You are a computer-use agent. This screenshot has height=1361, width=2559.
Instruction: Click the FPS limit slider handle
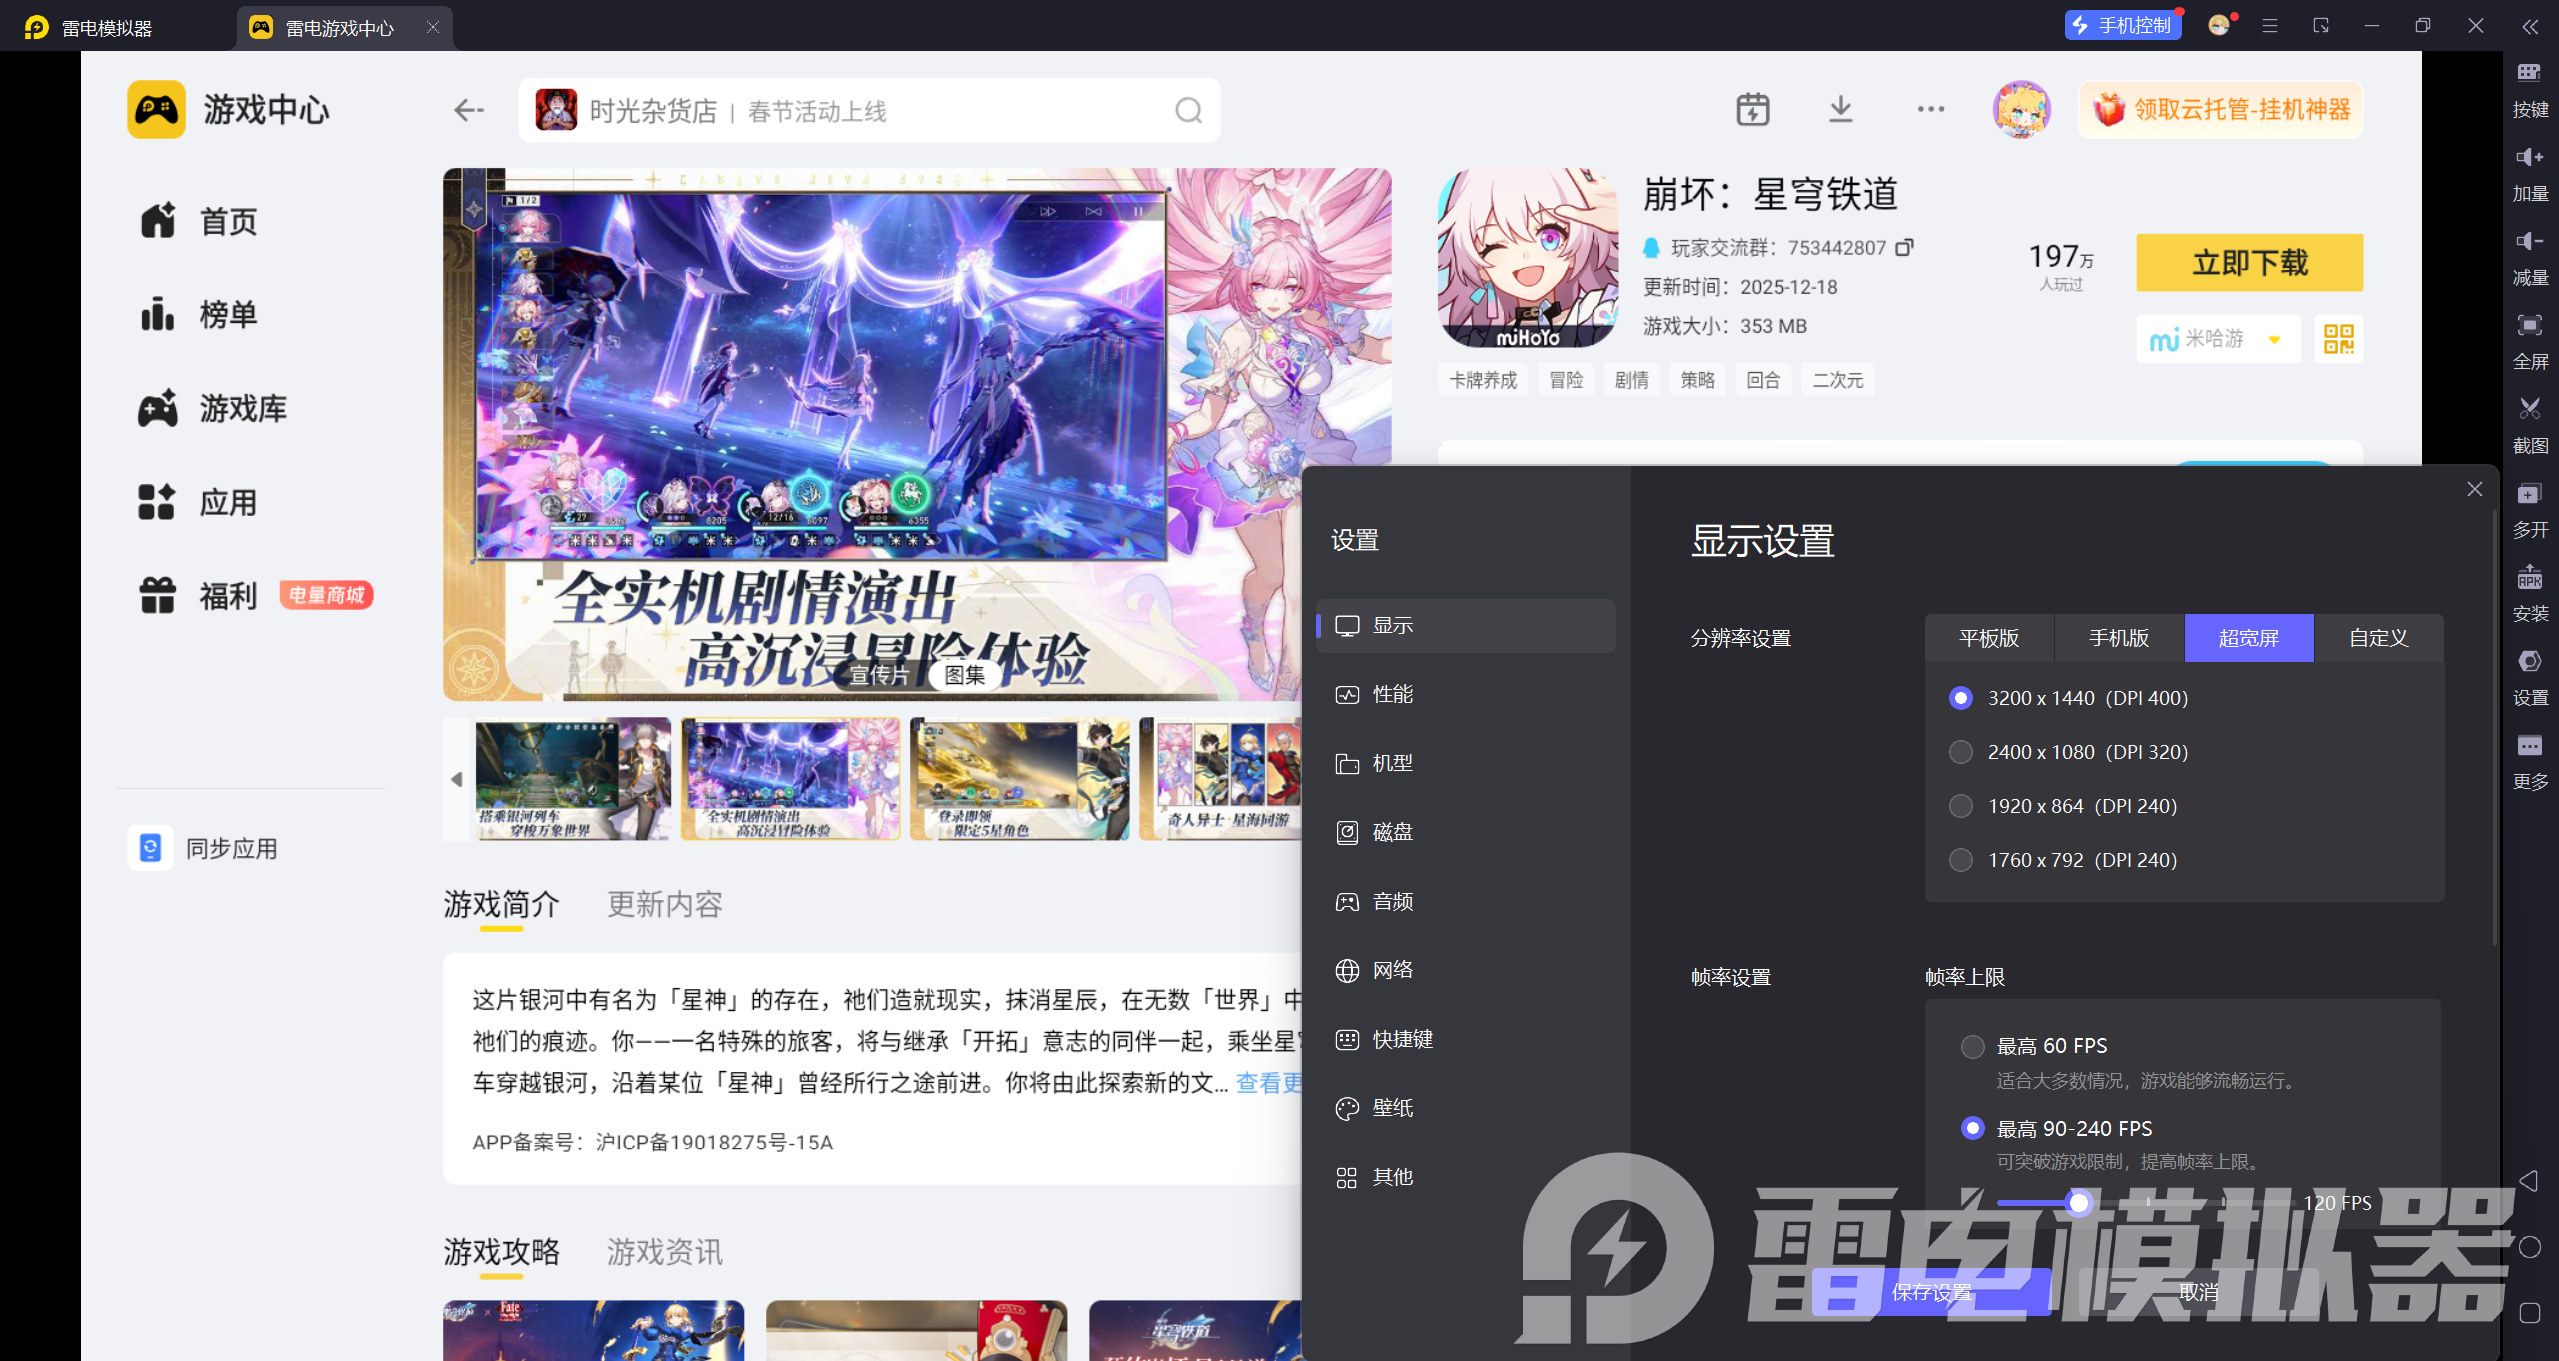point(2079,1203)
